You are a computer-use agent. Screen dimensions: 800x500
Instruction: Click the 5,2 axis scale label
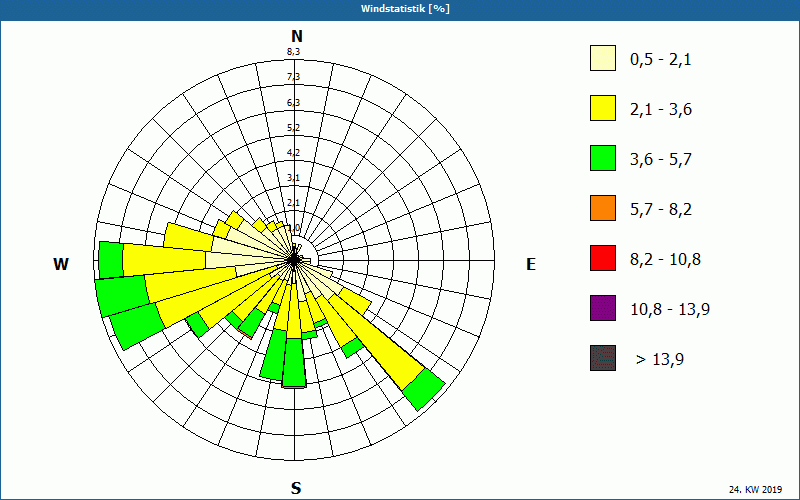293,128
